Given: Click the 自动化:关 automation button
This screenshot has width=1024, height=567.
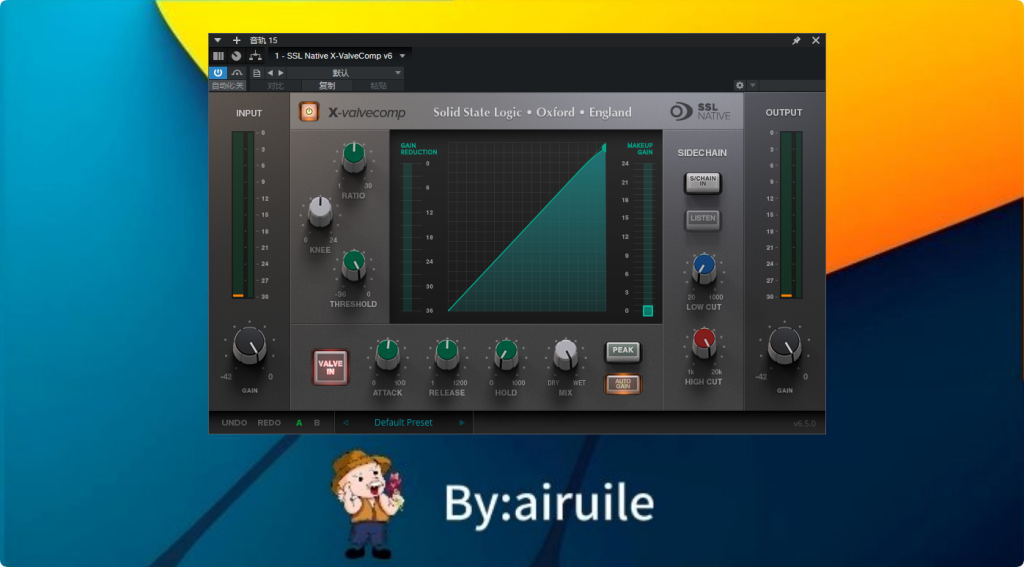Looking at the screenshot, I should click(227, 86).
